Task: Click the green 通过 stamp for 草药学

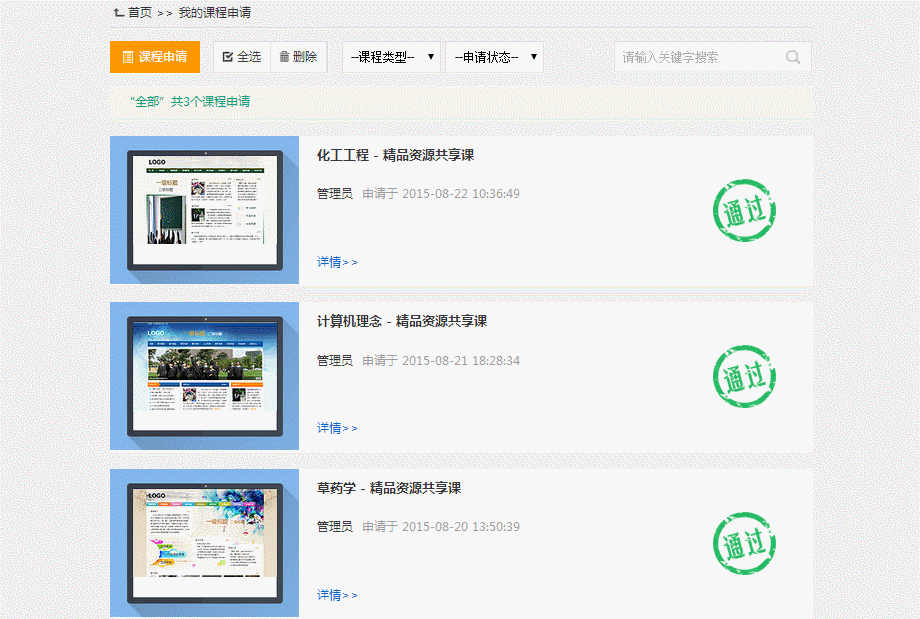Action: pyautogui.click(x=744, y=544)
